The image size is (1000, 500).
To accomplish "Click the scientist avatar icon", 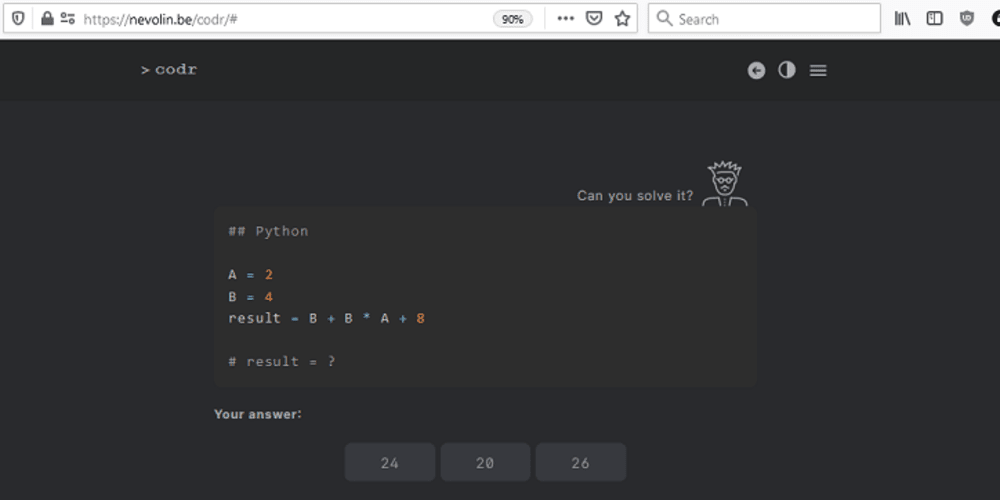I will [x=725, y=184].
